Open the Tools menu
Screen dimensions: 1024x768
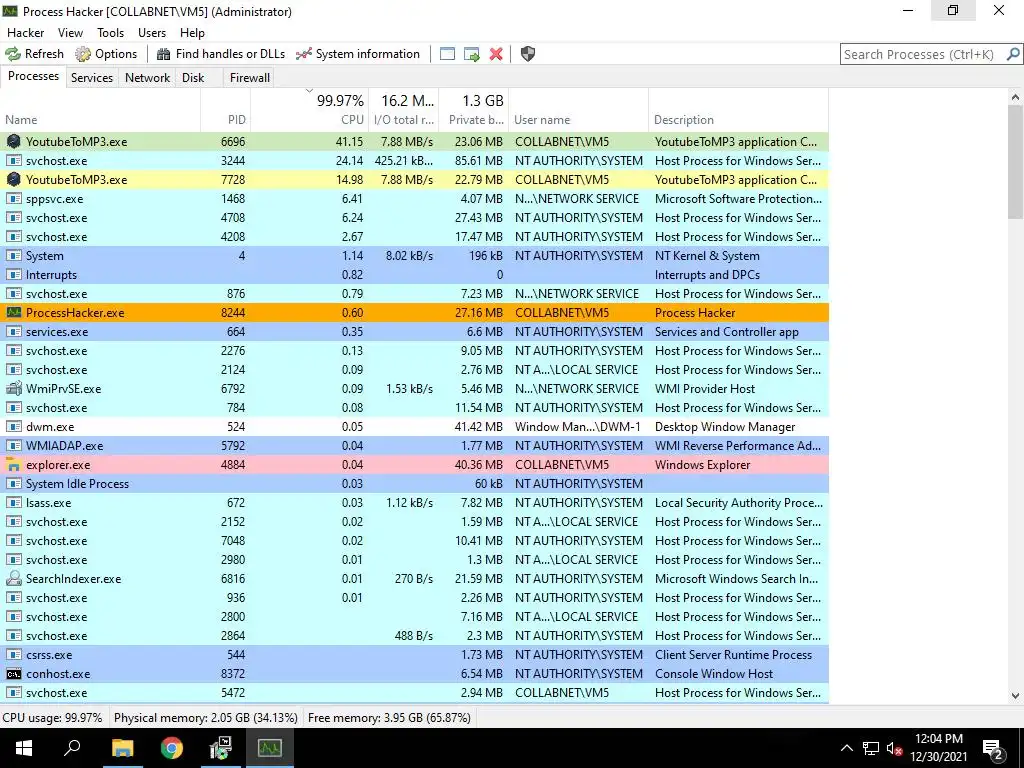point(110,33)
